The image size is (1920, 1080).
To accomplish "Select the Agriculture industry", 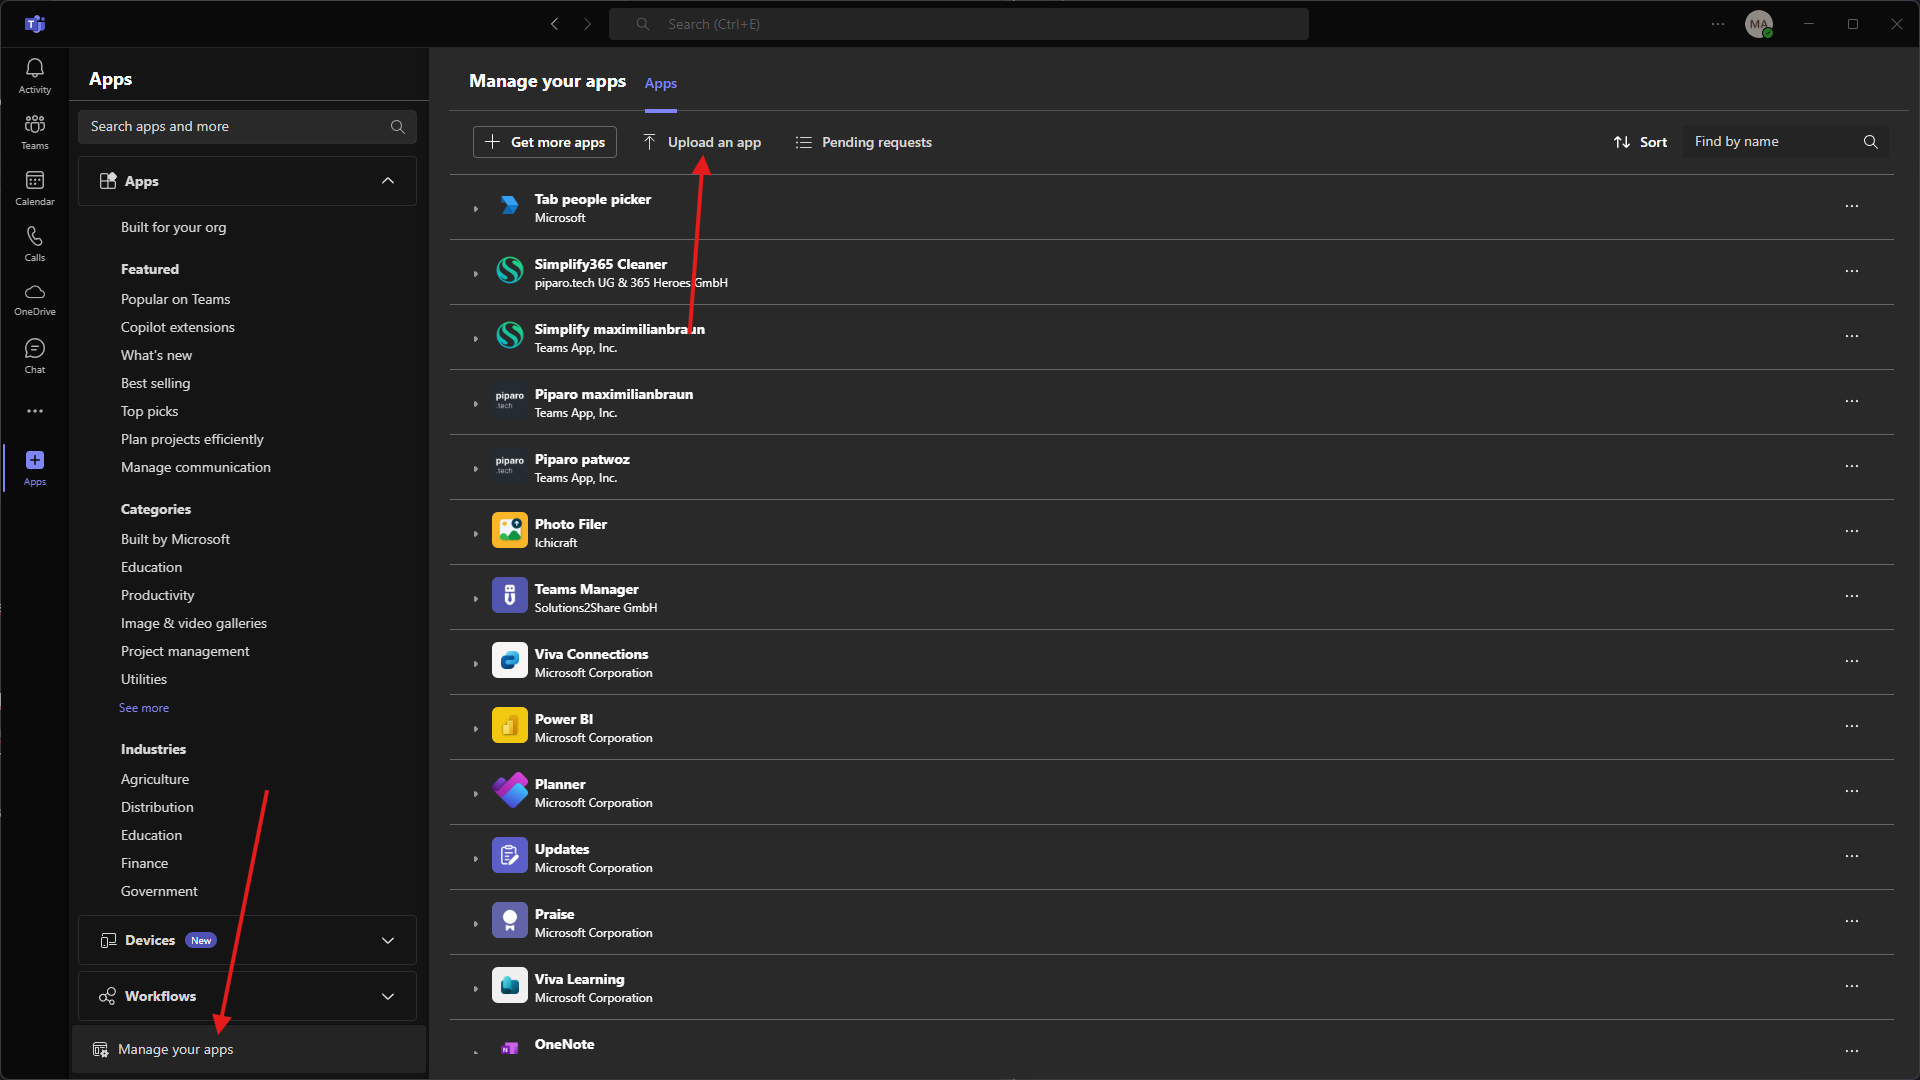I will (x=155, y=780).
